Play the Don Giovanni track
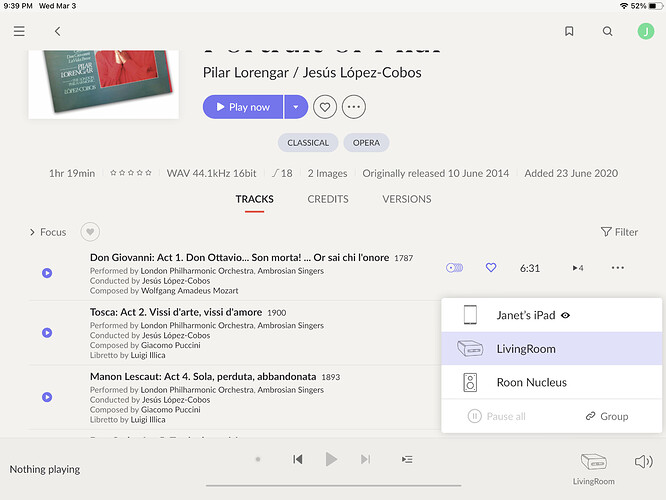The width and height of the screenshot is (666, 500). 47,273
